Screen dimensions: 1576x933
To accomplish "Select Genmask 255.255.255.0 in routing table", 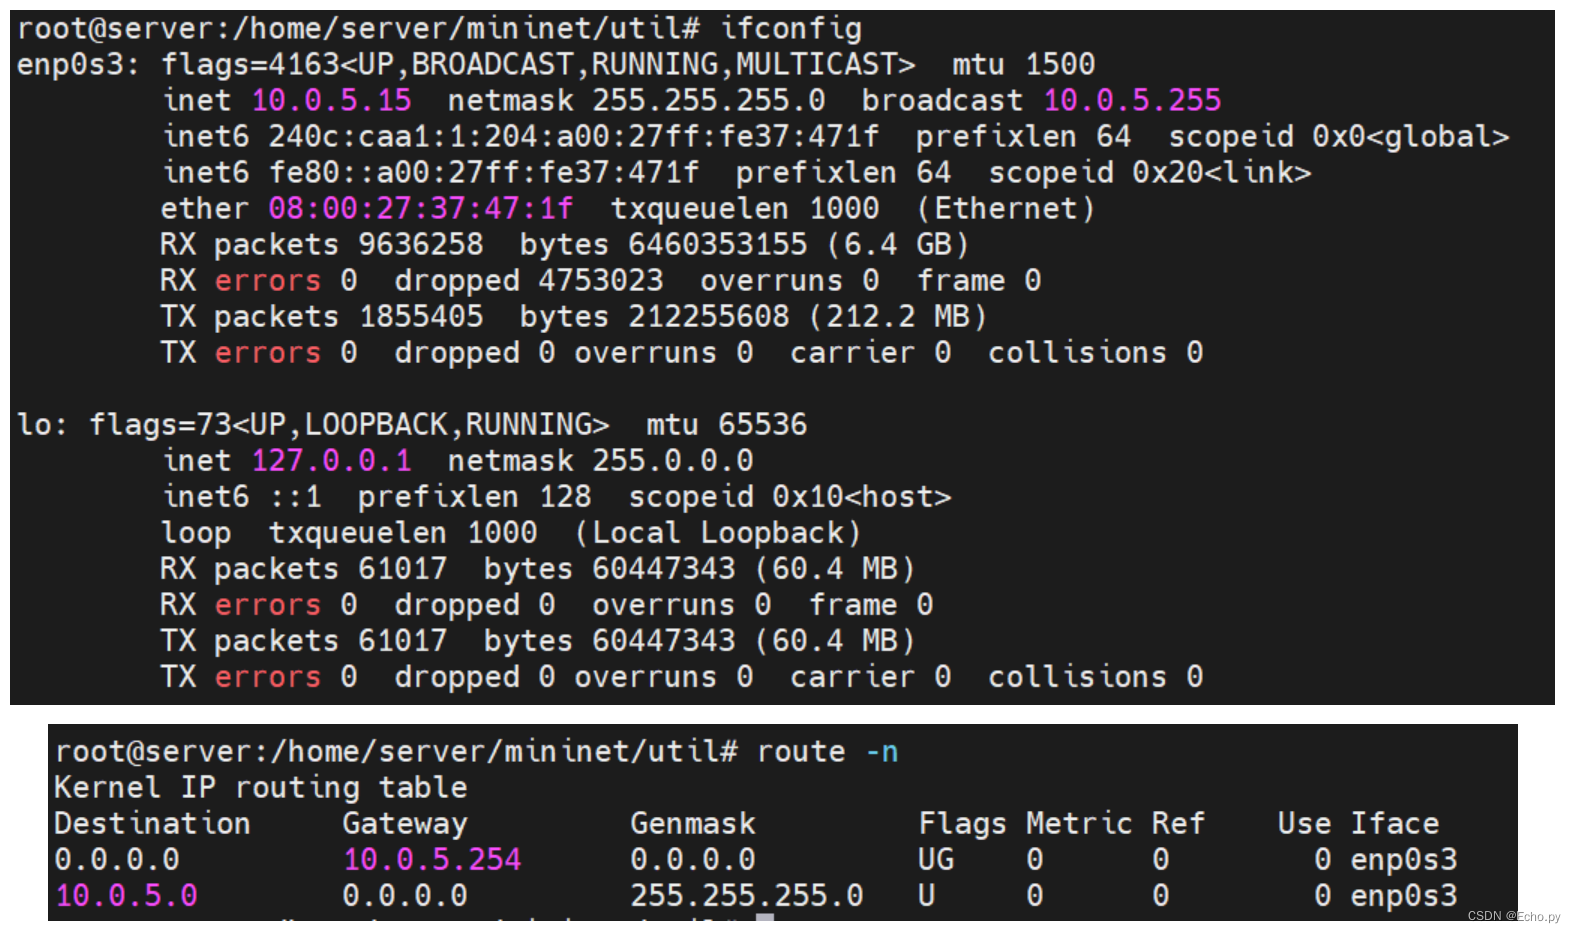I will [x=746, y=896].
